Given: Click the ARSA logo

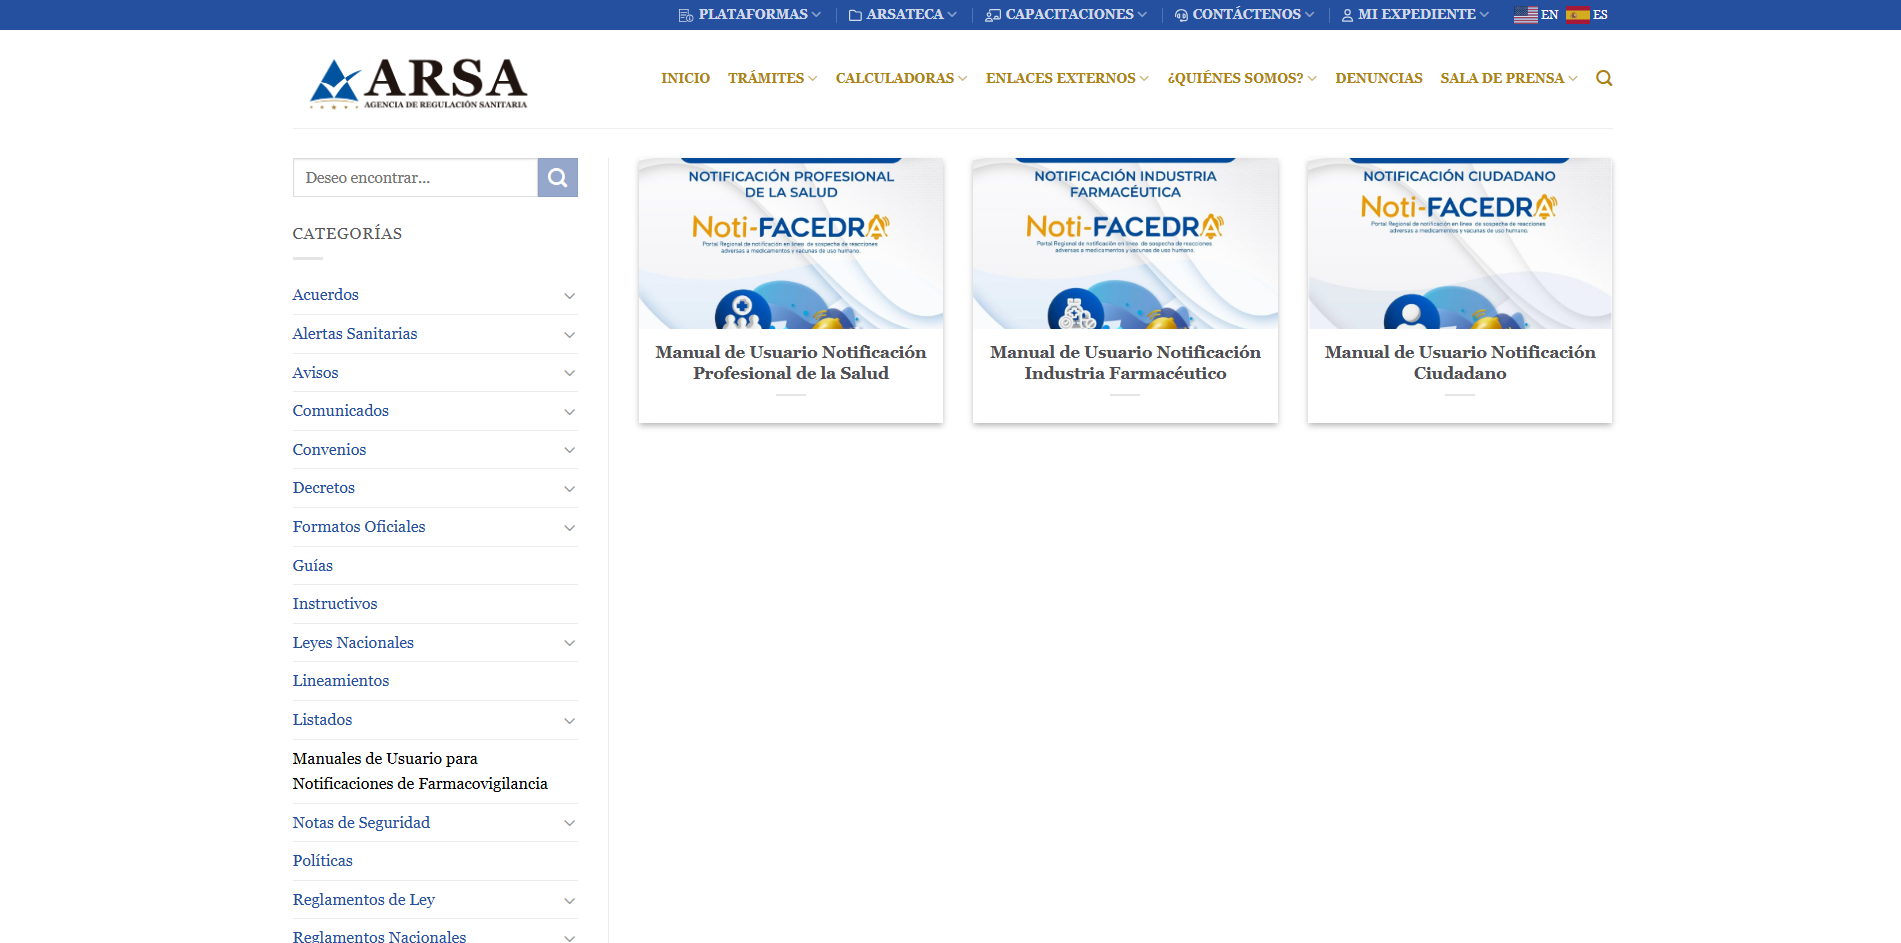Looking at the screenshot, I should 419,83.
